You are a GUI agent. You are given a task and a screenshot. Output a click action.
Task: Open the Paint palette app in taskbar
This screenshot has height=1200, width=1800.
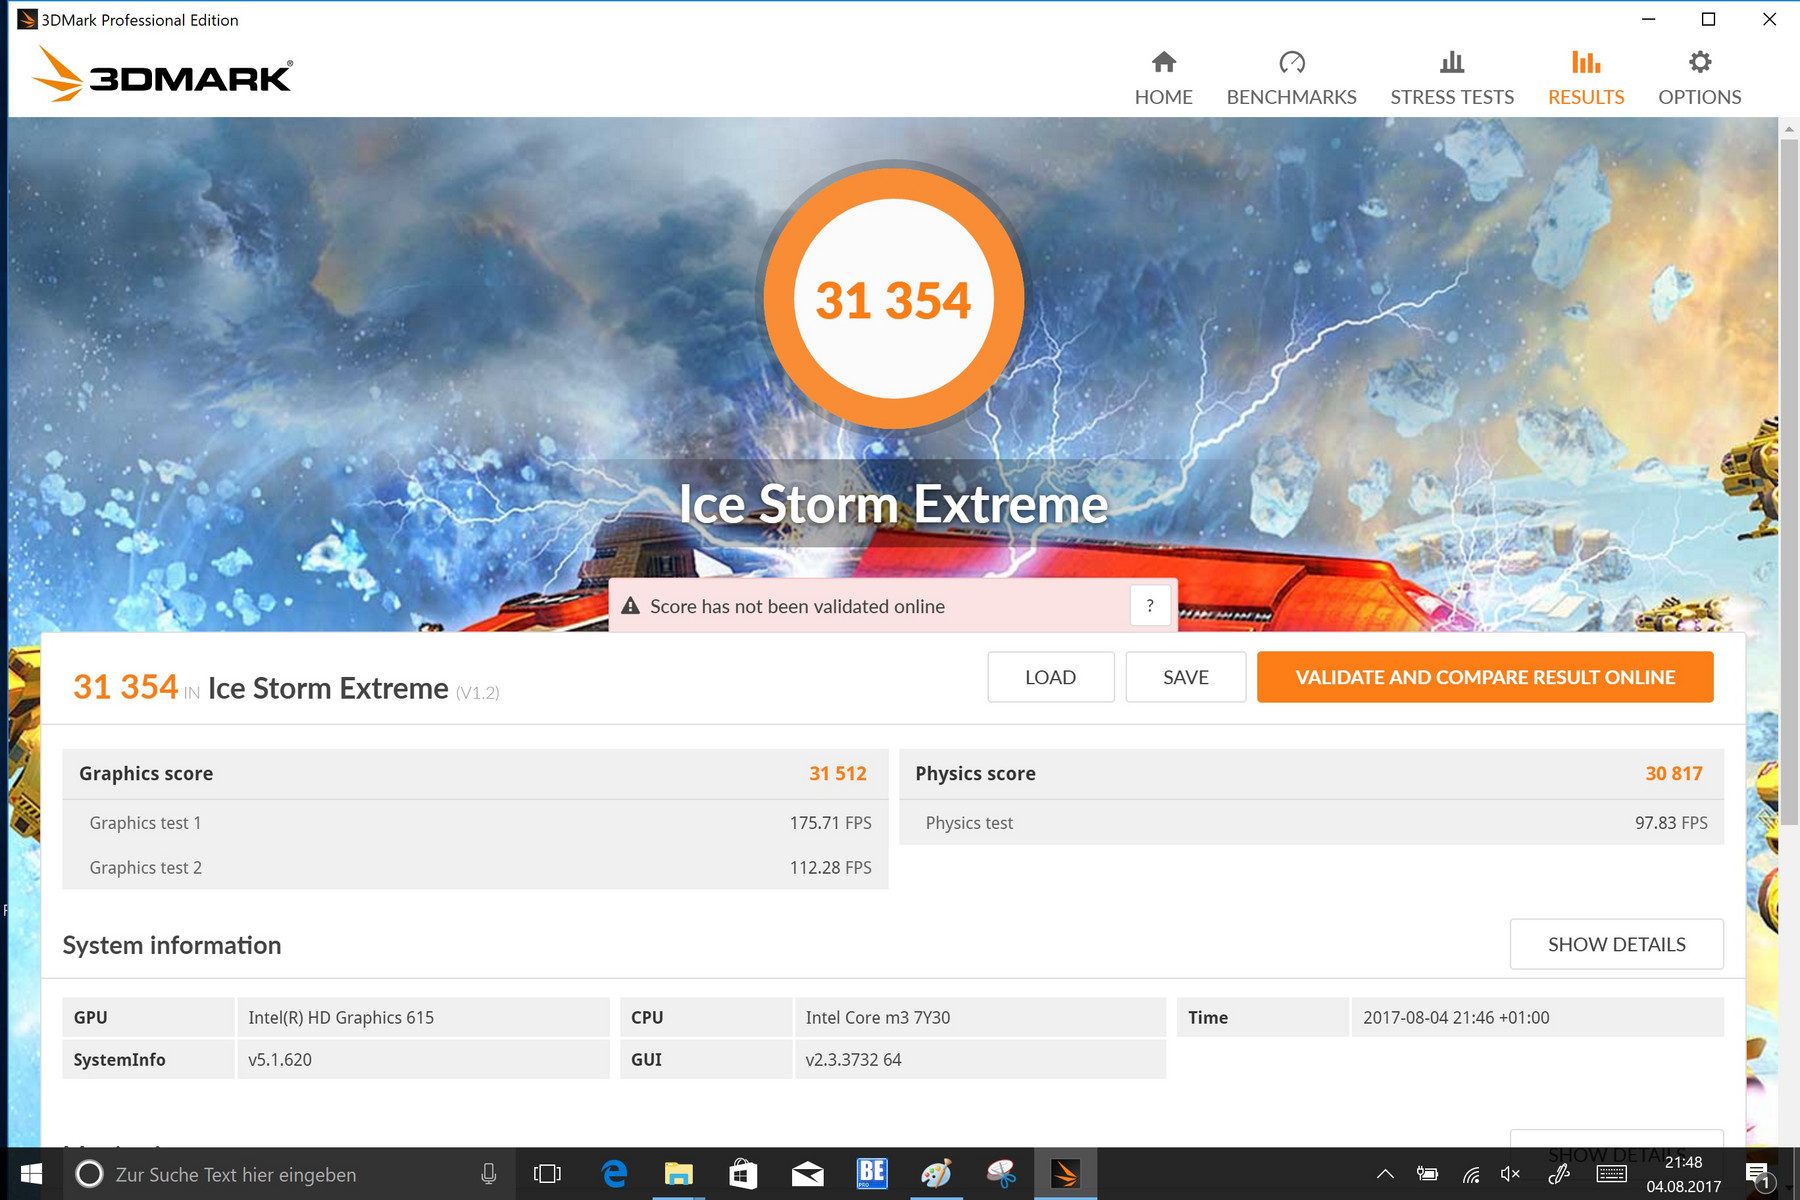pos(936,1174)
